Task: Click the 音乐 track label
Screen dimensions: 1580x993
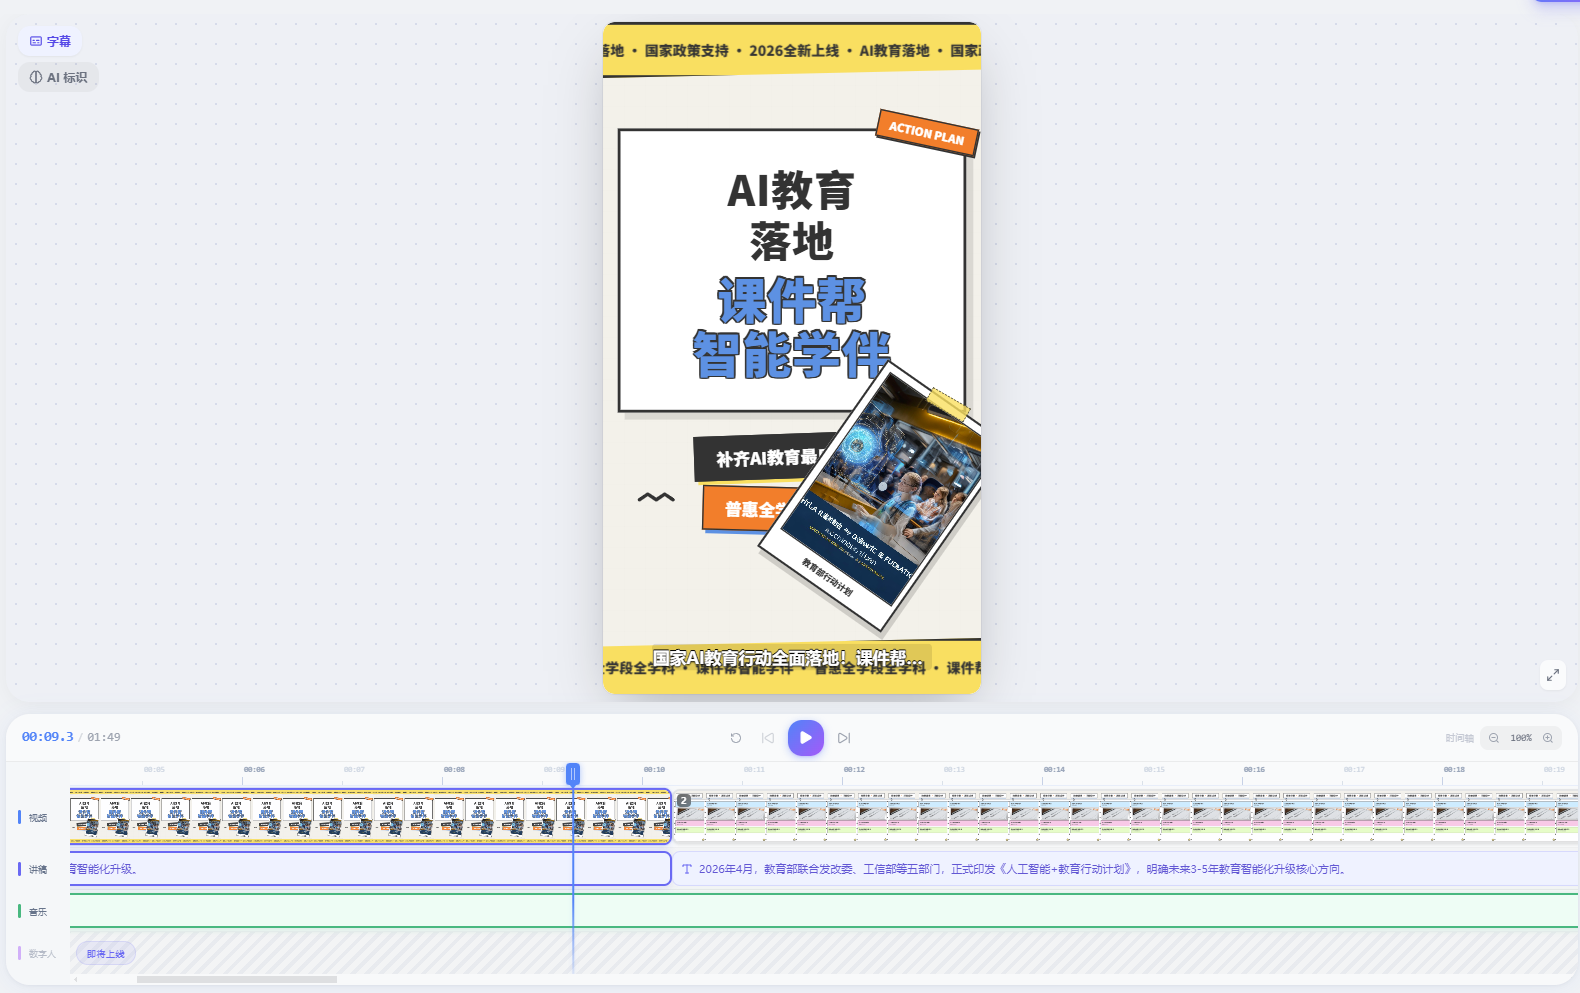Action: pos(38,912)
